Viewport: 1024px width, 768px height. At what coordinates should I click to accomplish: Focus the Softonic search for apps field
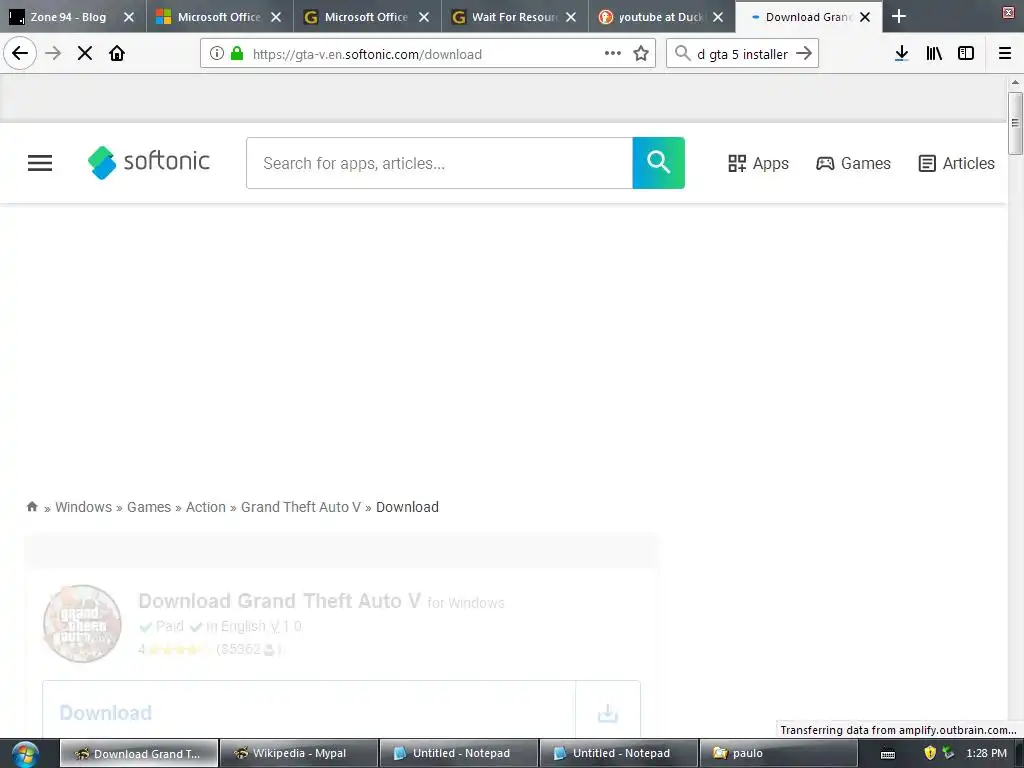click(x=440, y=163)
